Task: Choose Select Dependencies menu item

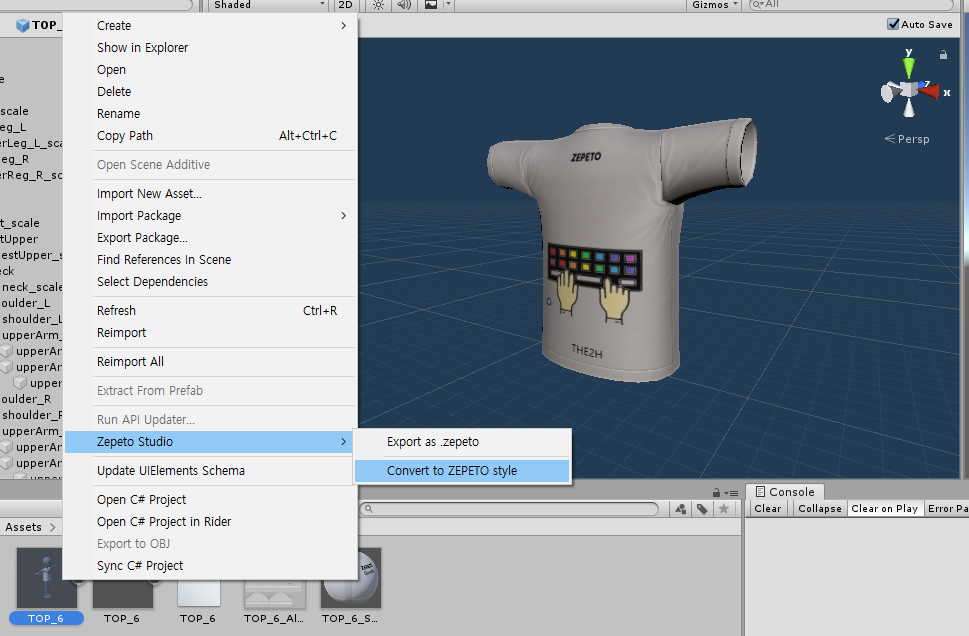Action: tap(210, 281)
